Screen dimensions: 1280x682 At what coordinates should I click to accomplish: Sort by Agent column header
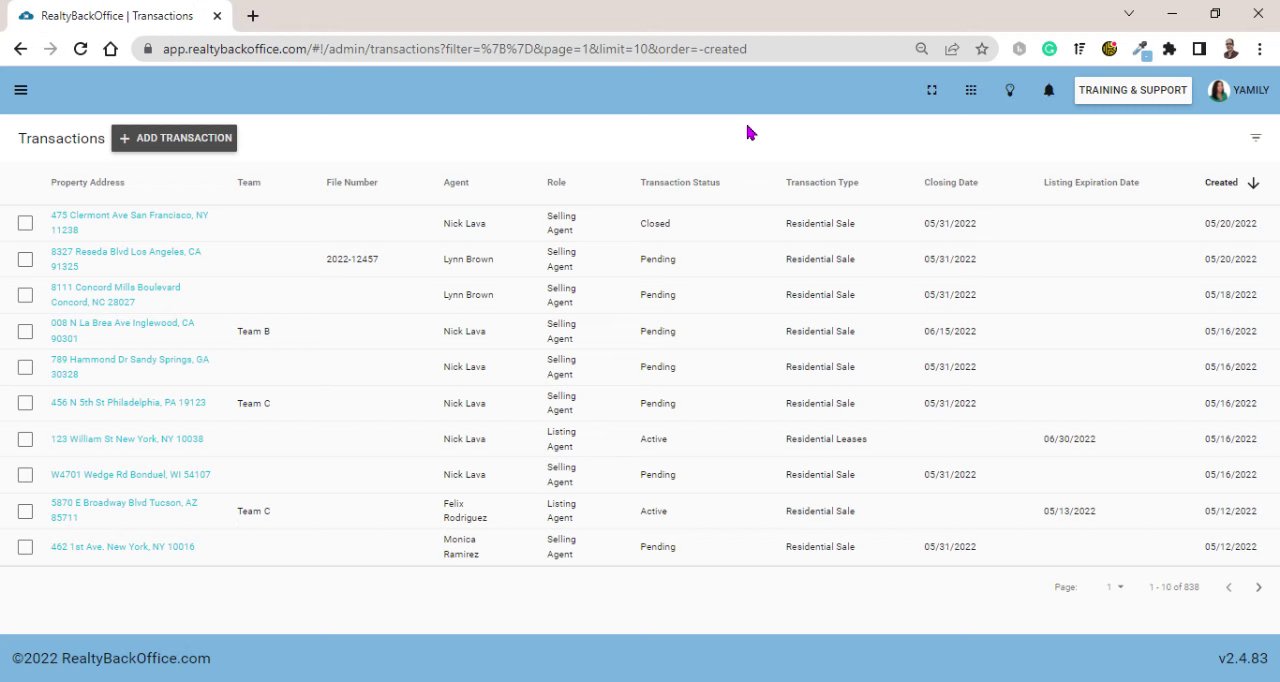[456, 183]
